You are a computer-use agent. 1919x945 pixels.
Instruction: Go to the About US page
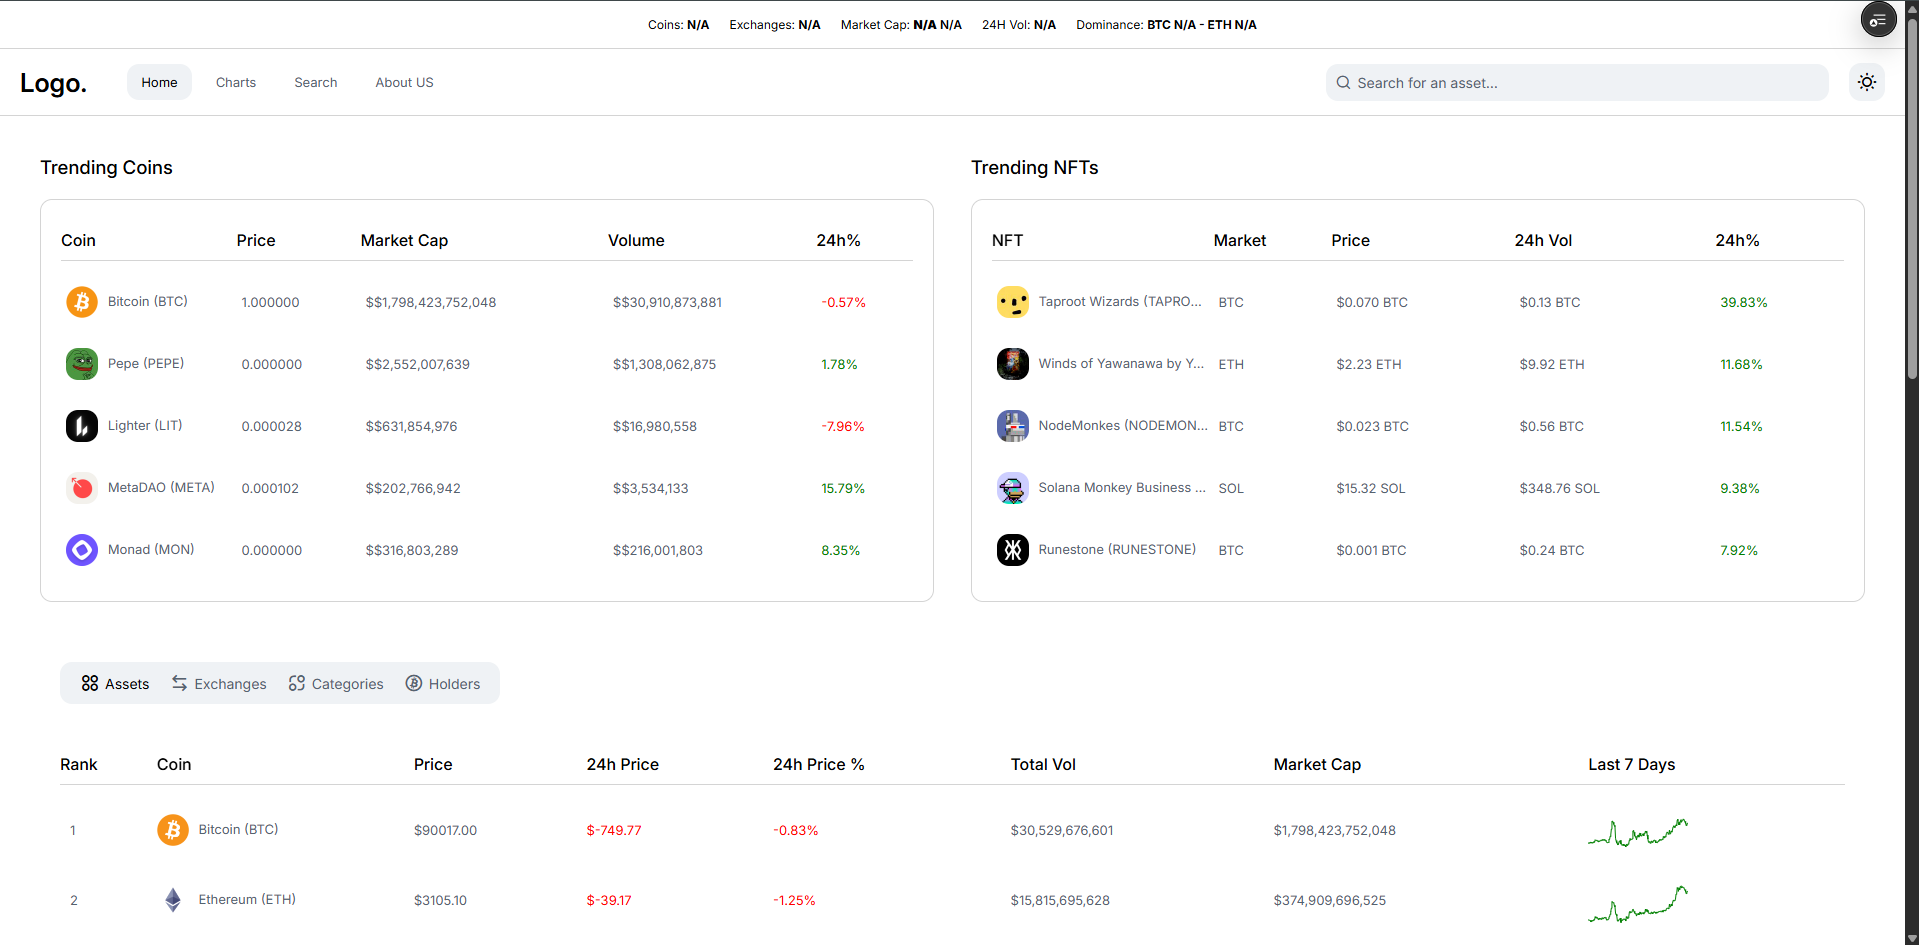click(x=404, y=83)
